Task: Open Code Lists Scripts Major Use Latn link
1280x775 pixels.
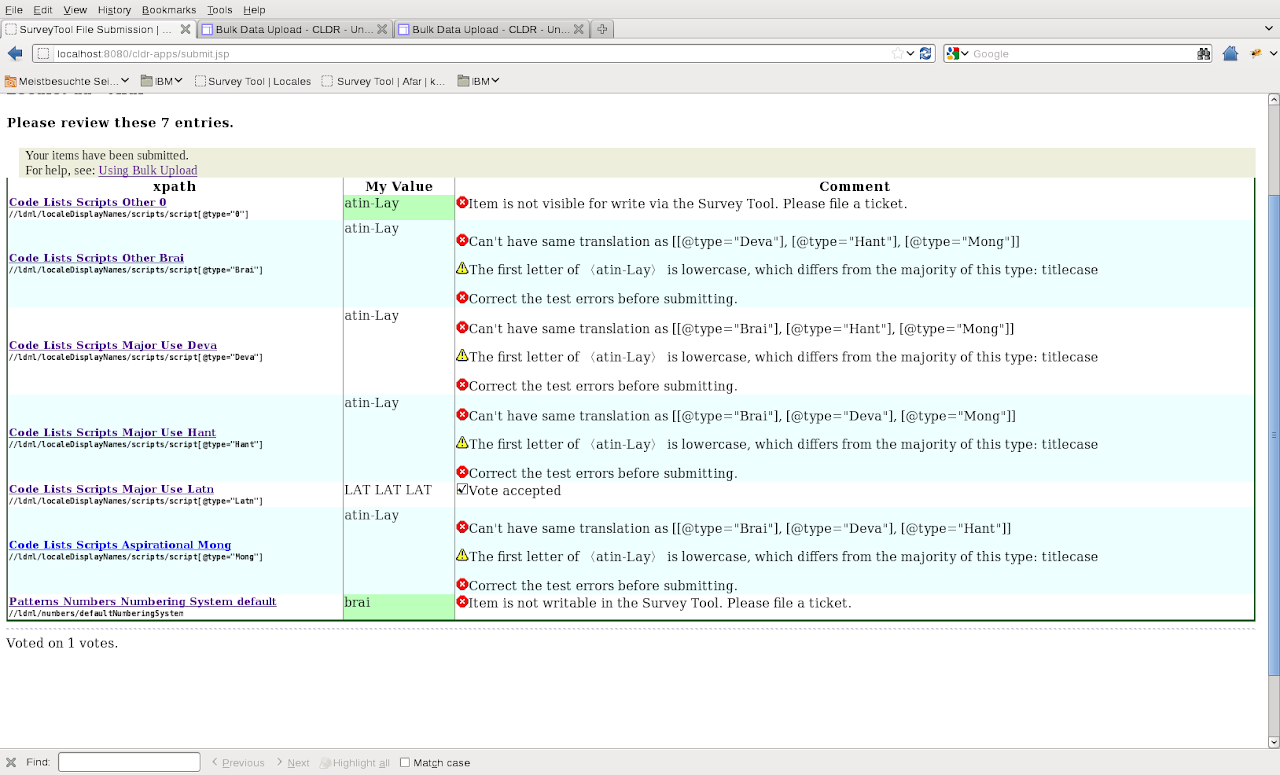Action: click(111, 489)
